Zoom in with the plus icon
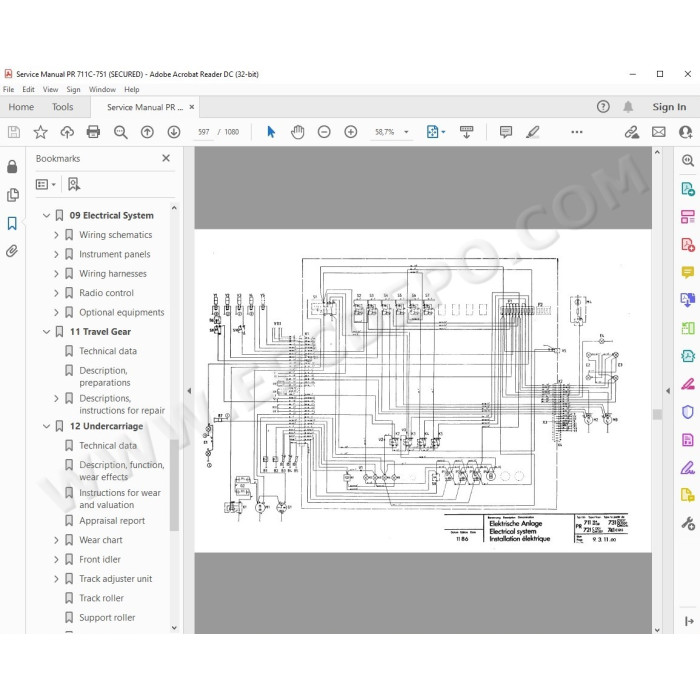700x700 pixels. [x=351, y=132]
